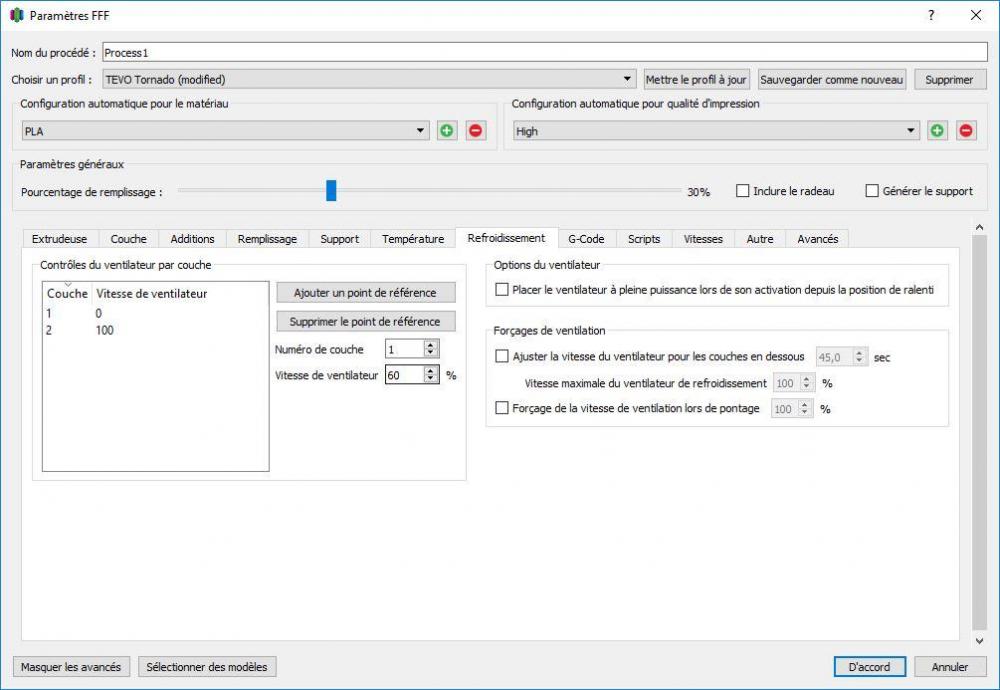The image size is (1000, 690).
Task: Click the Vitesse de ventilateur 60 input field
Action: pyautogui.click(x=405, y=375)
